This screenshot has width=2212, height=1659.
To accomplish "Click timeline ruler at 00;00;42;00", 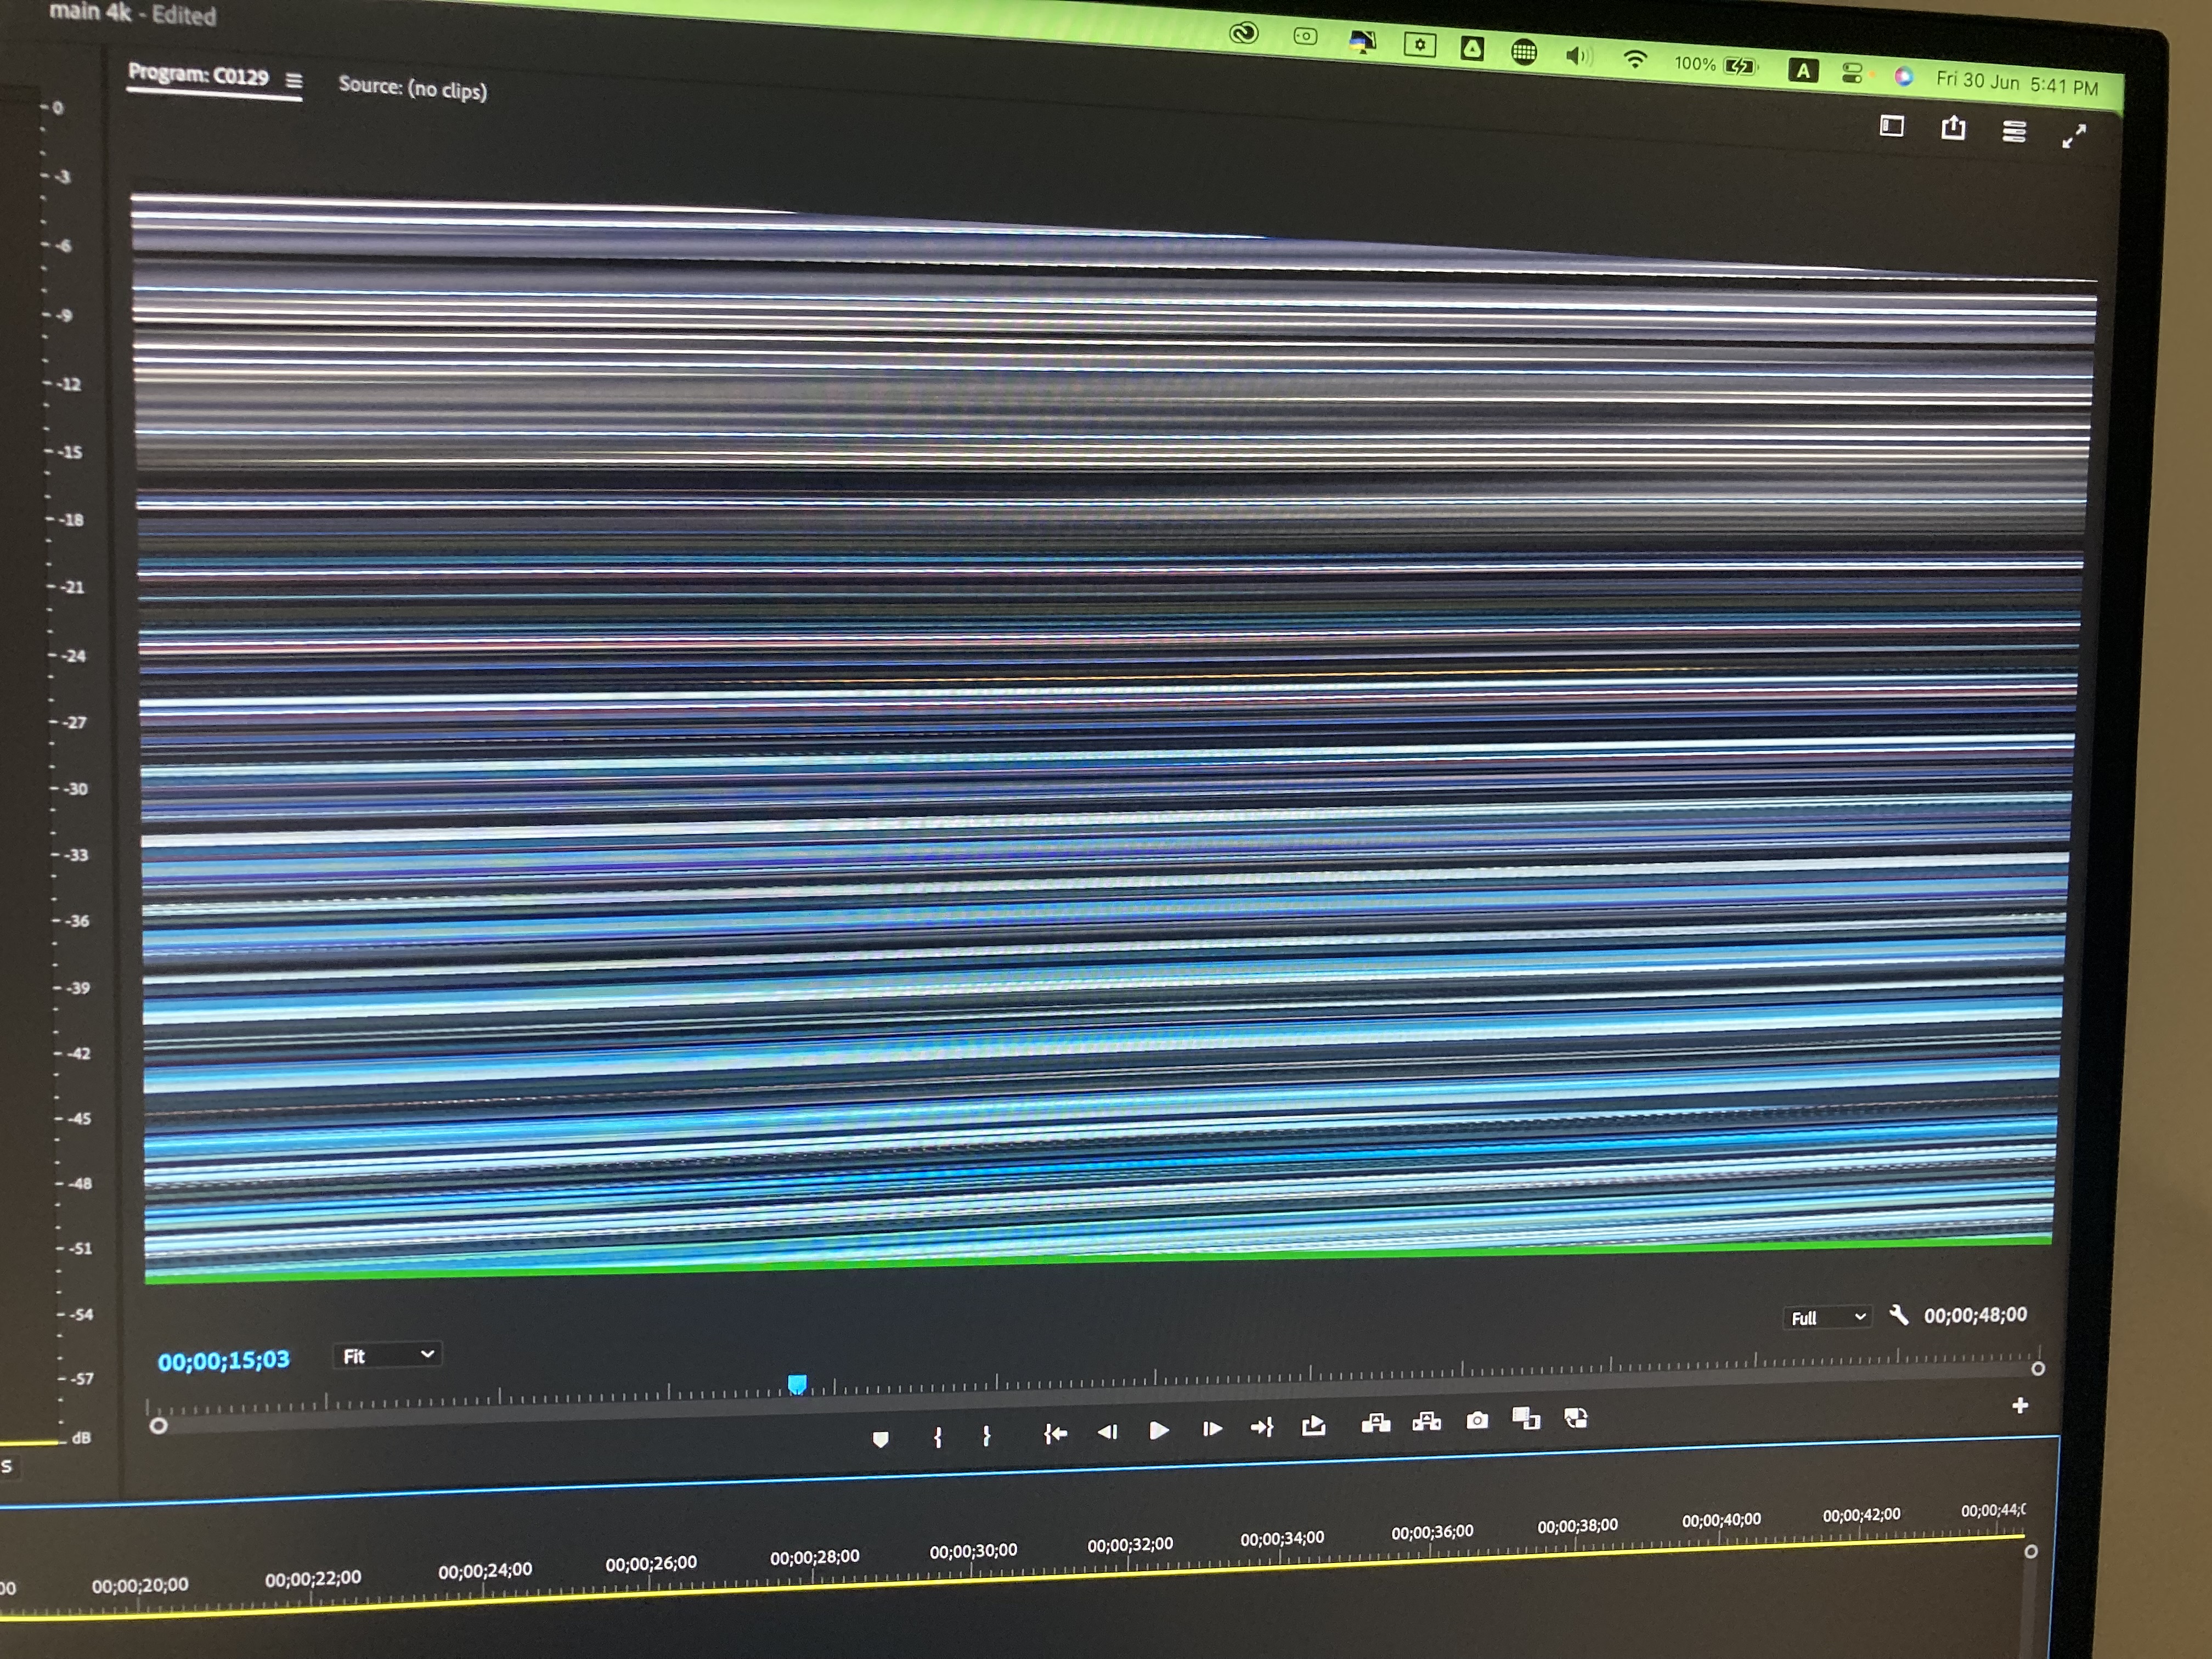I will pos(1861,1515).
